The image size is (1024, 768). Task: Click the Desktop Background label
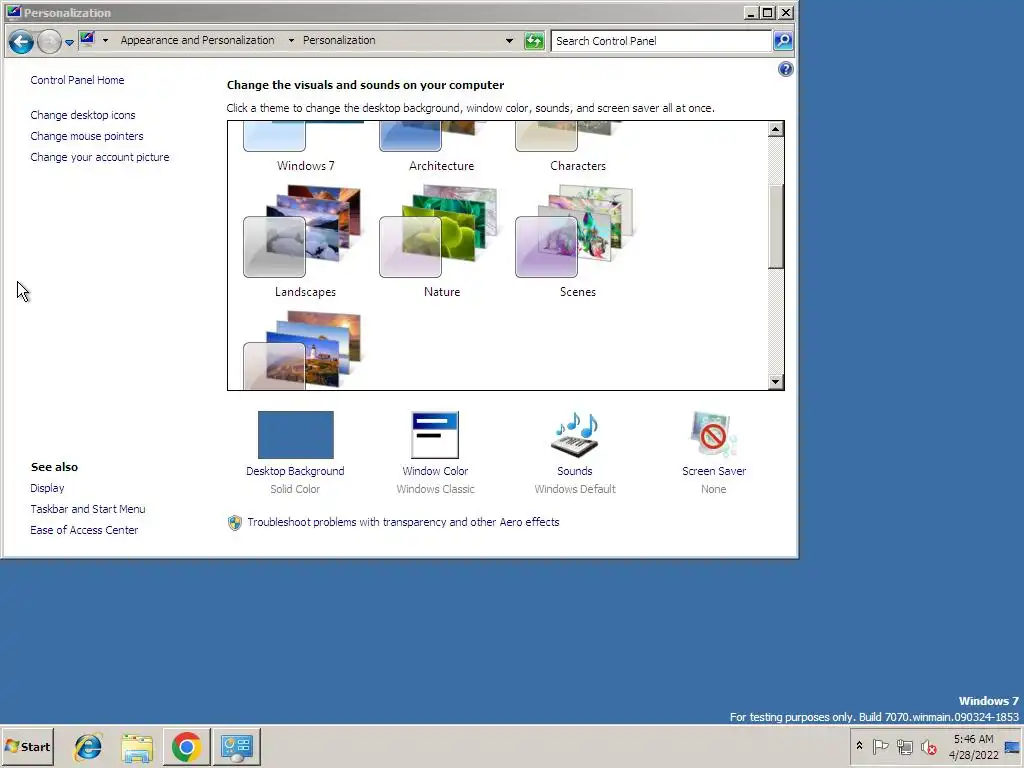[x=295, y=471]
